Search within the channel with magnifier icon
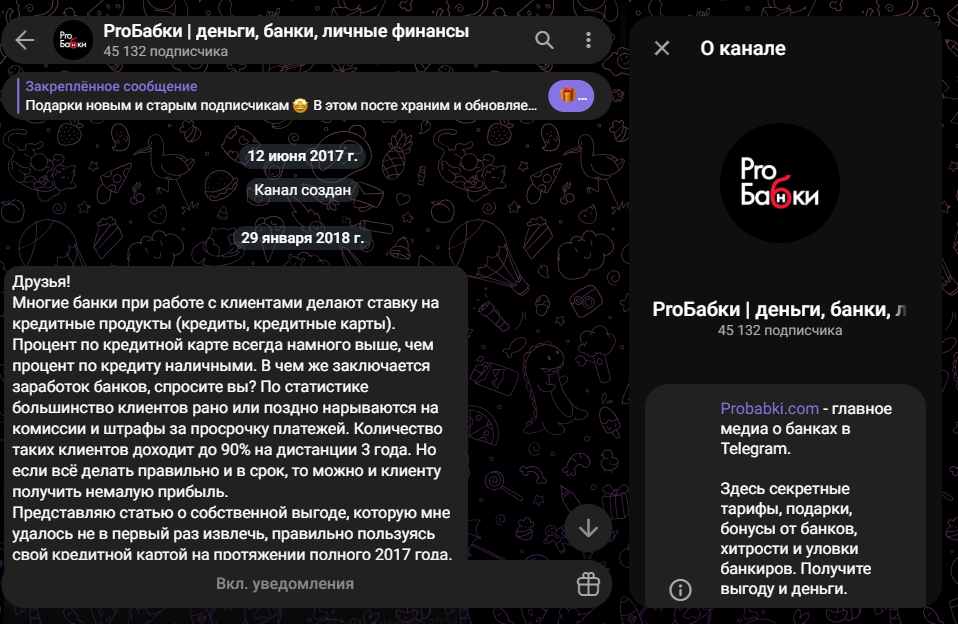Screen dimensions: 958x624 pos(544,40)
